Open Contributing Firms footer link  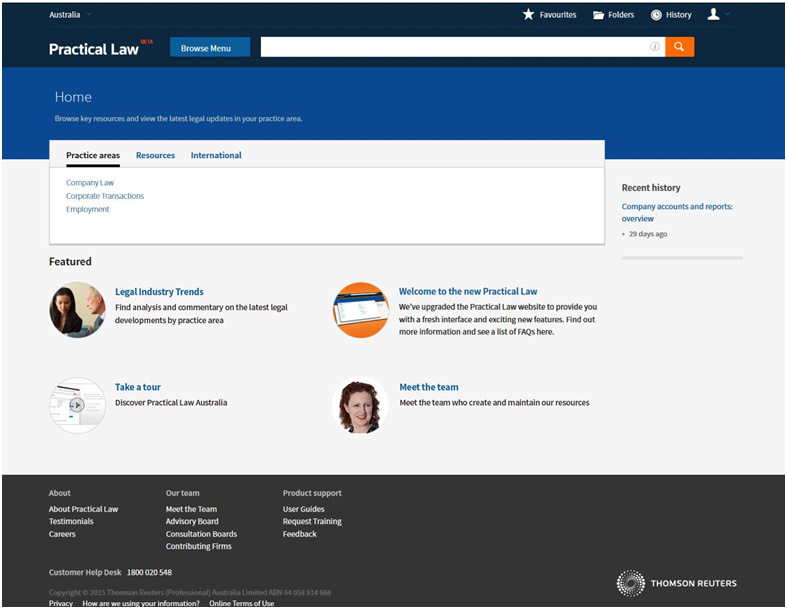click(198, 546)
